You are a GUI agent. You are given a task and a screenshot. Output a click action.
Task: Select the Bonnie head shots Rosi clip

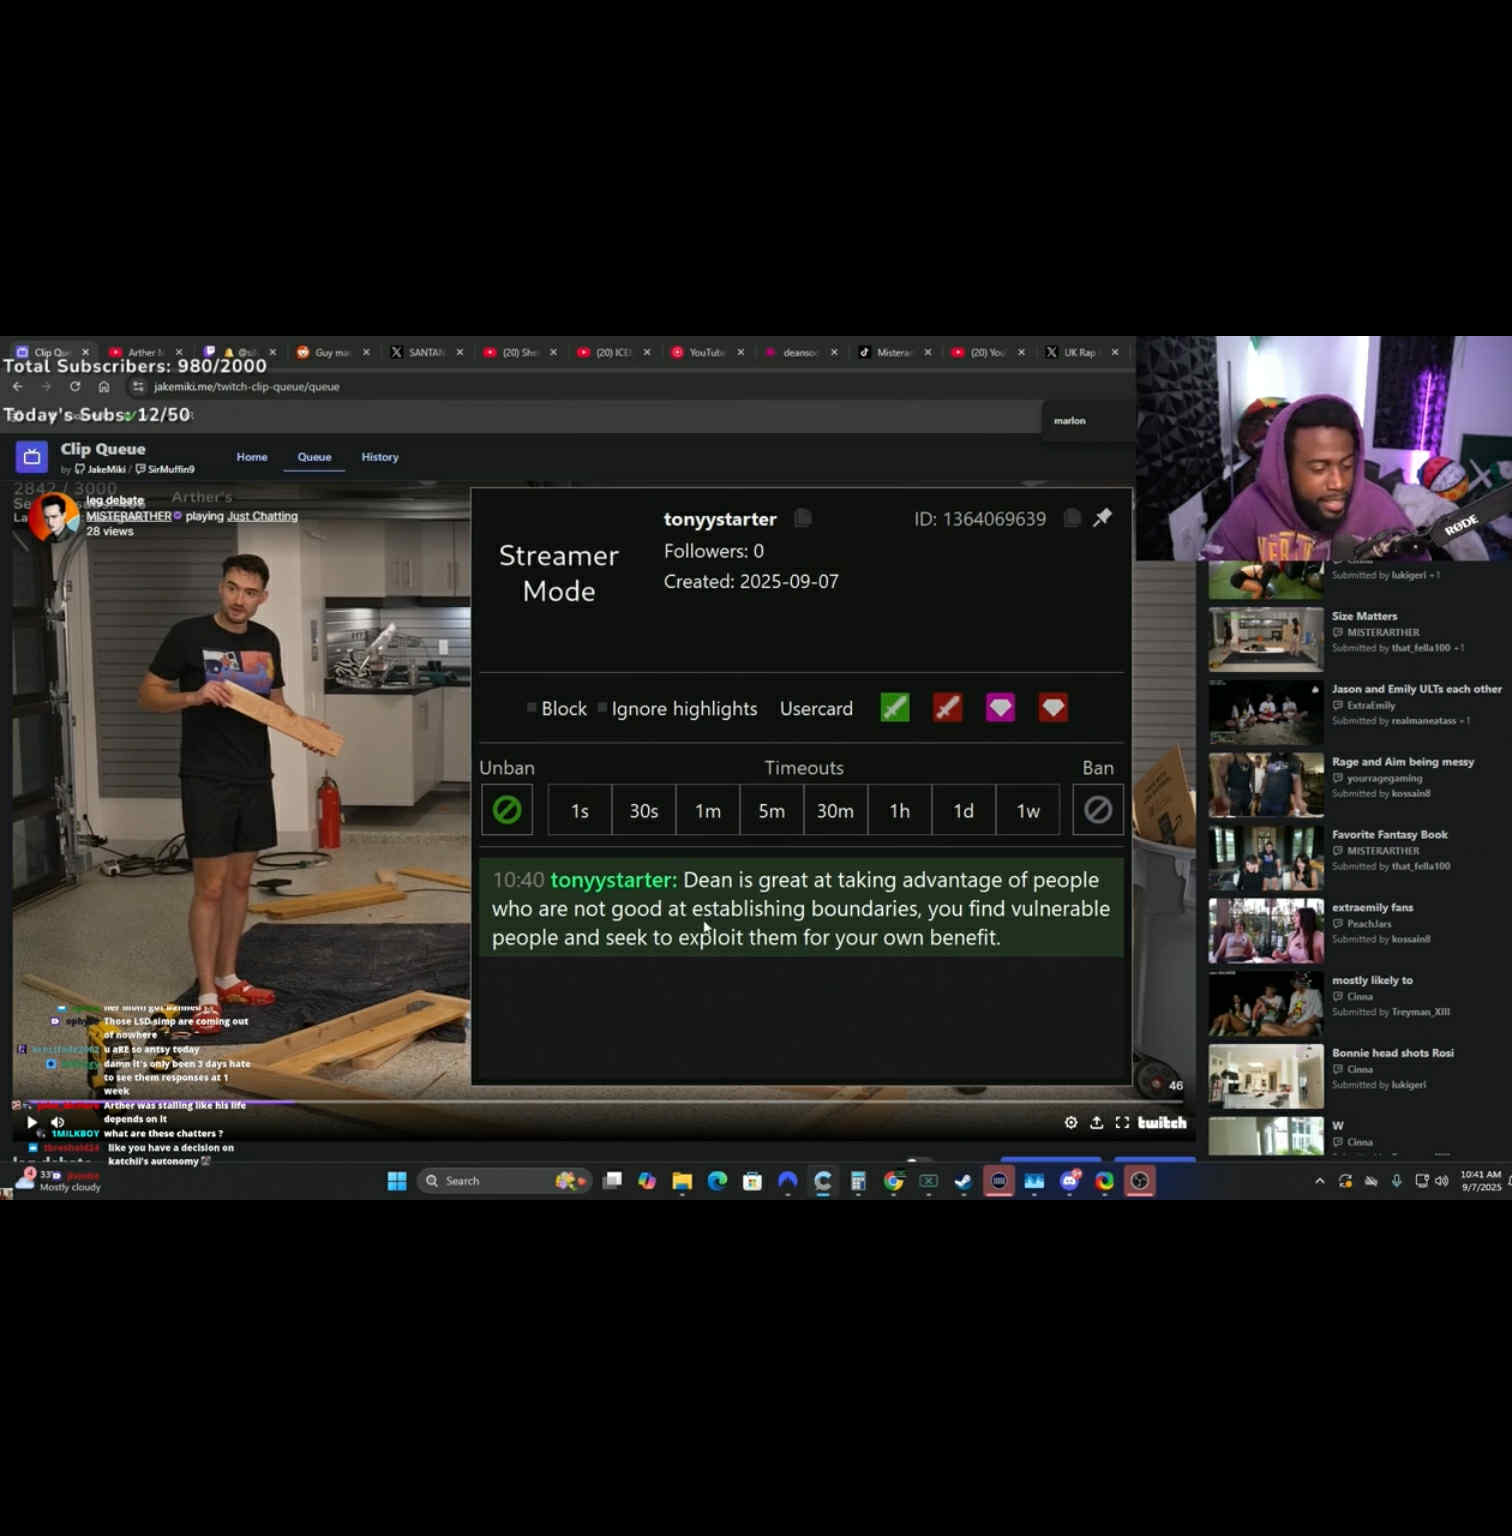tap(1266, 1076)
